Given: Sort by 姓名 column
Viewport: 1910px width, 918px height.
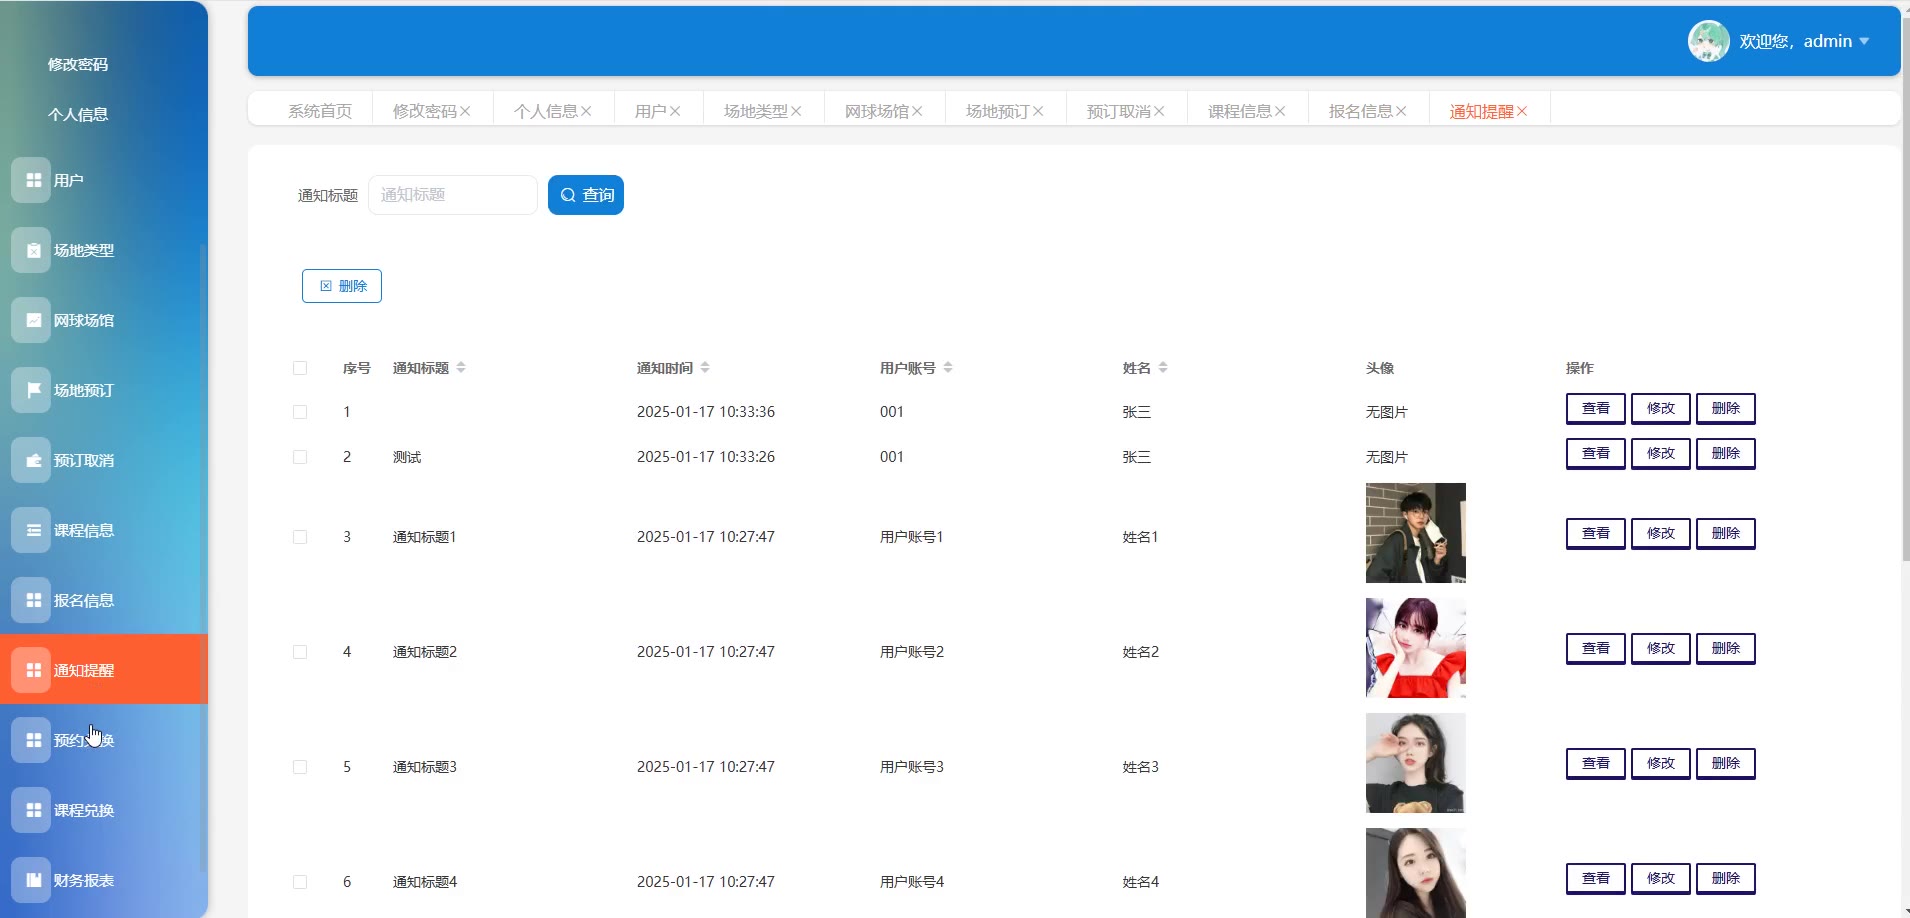Looking at the screenshot, I should click(x=1163, y=368).
